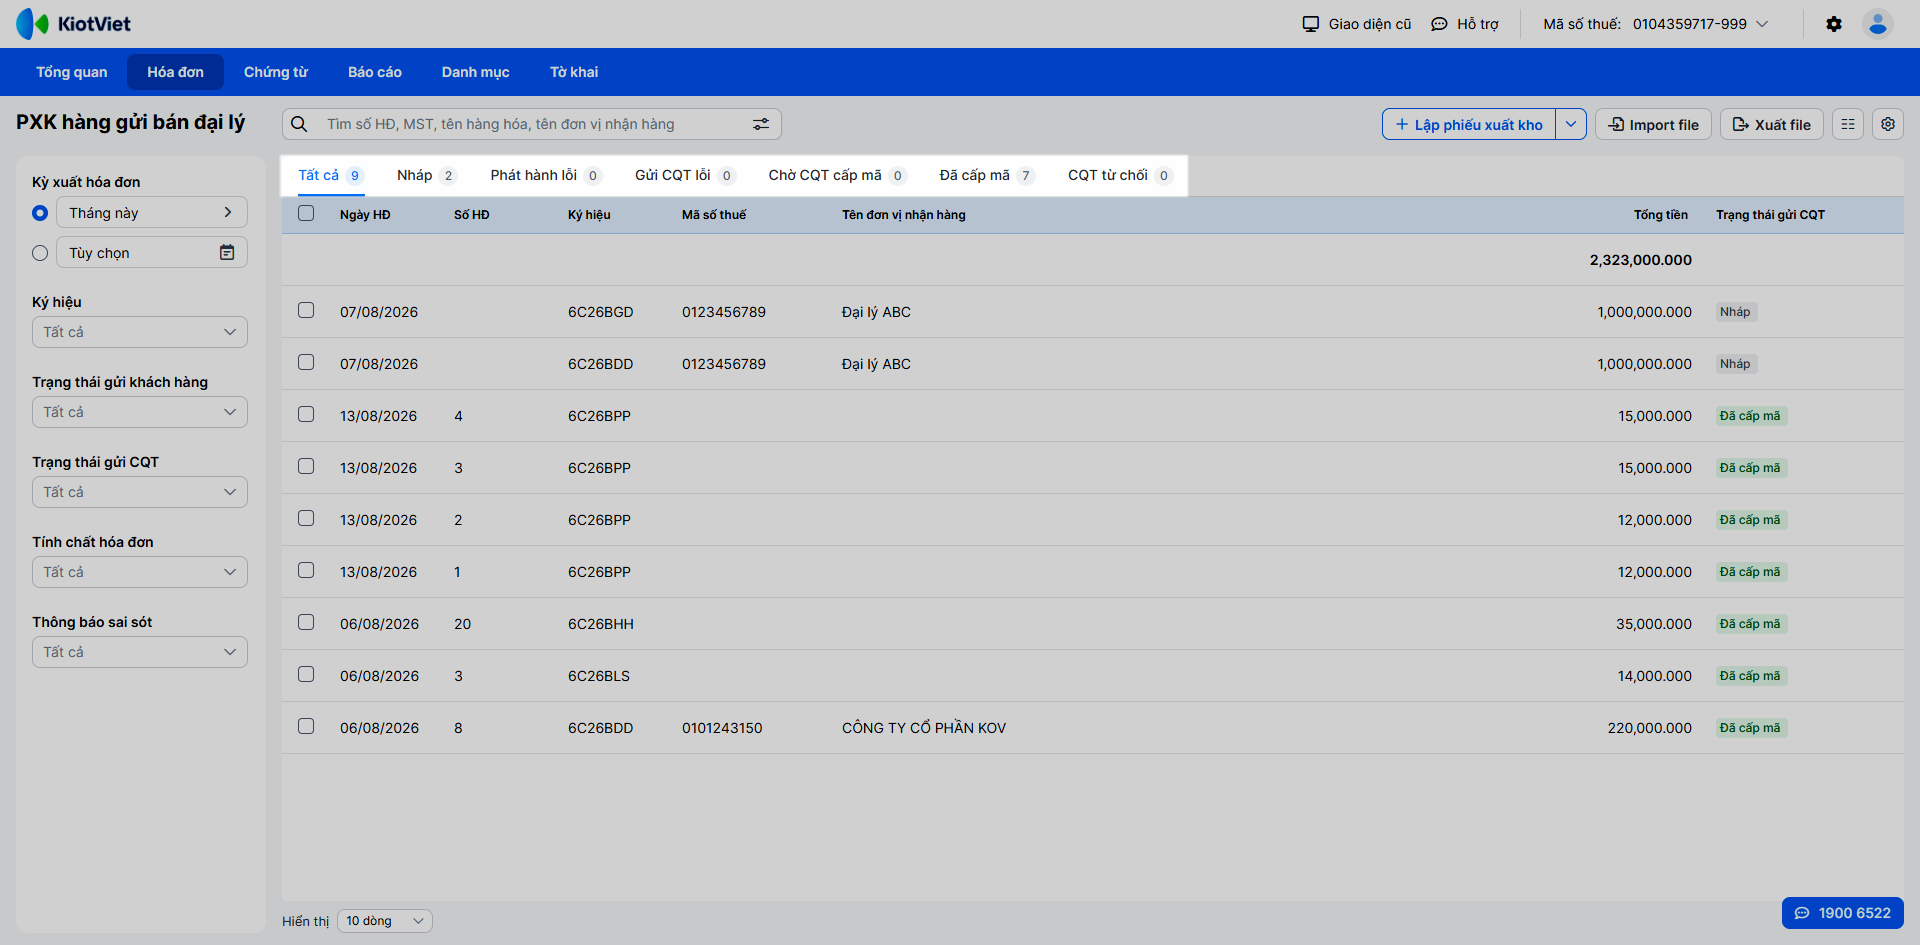Switch to CQT từ chối tab
Viewport: 1920px width, 945px height.
tap(1120, 175)
